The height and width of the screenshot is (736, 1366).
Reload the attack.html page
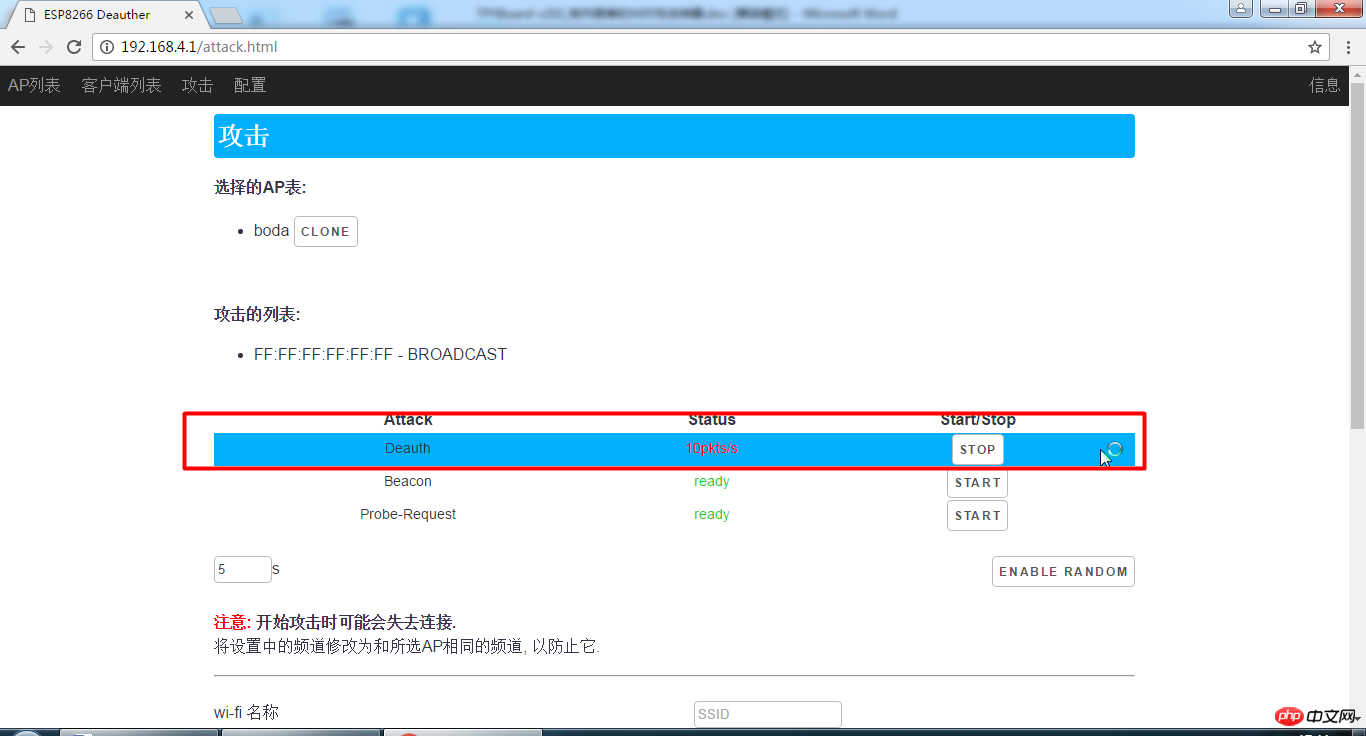click(74, 47)
